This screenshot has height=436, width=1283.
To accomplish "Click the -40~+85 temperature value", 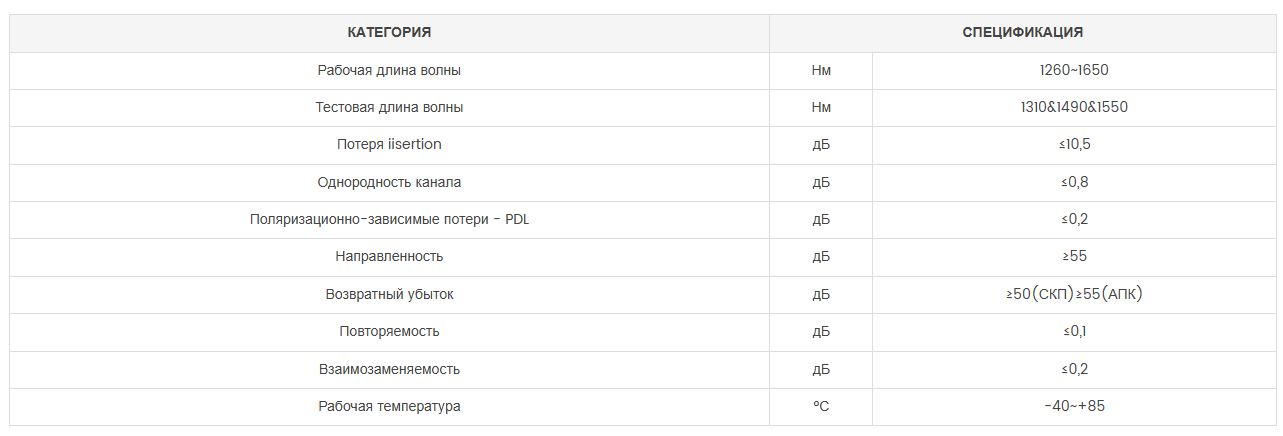I will (x=1074, y=407).
